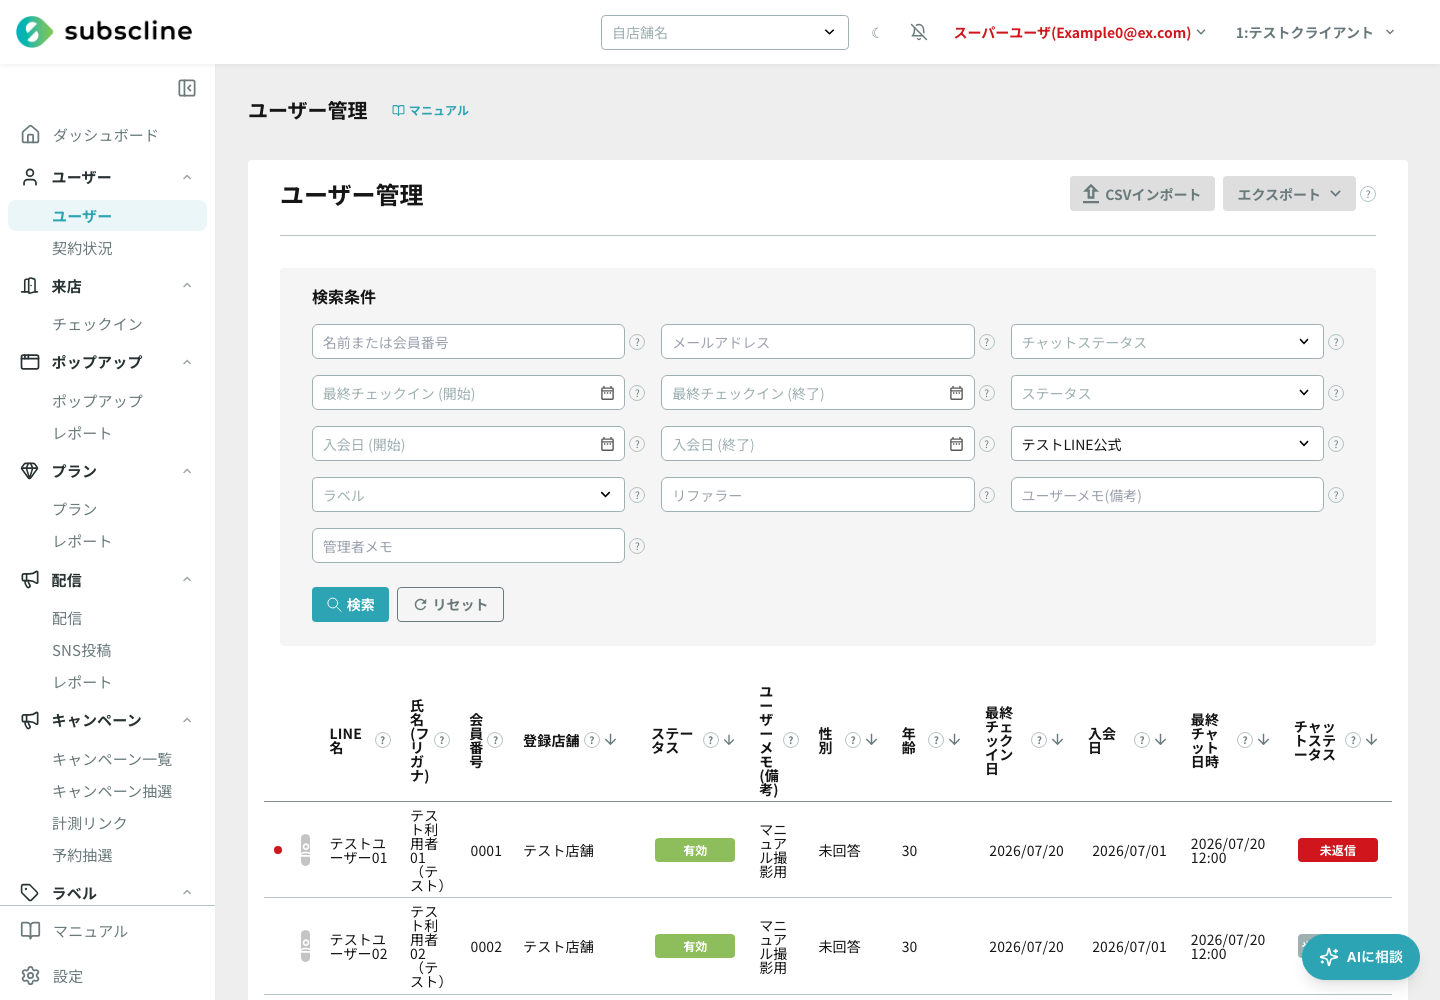This screenshot has height=1000, width=1440.
Task: Sort table by 登録店舗 column arrow
Action: (x=611, y=740)
